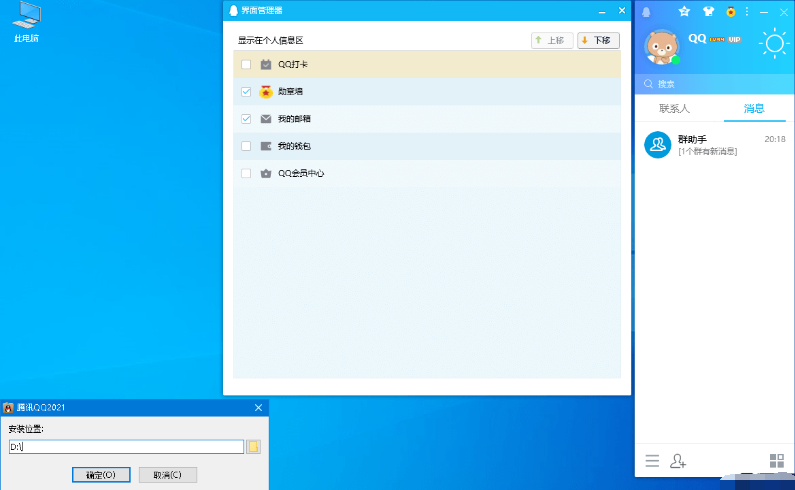Screen dimensions: 795x490
Task: Click the LV level badge
Action: pyautogui.click(x=717, y=40)
